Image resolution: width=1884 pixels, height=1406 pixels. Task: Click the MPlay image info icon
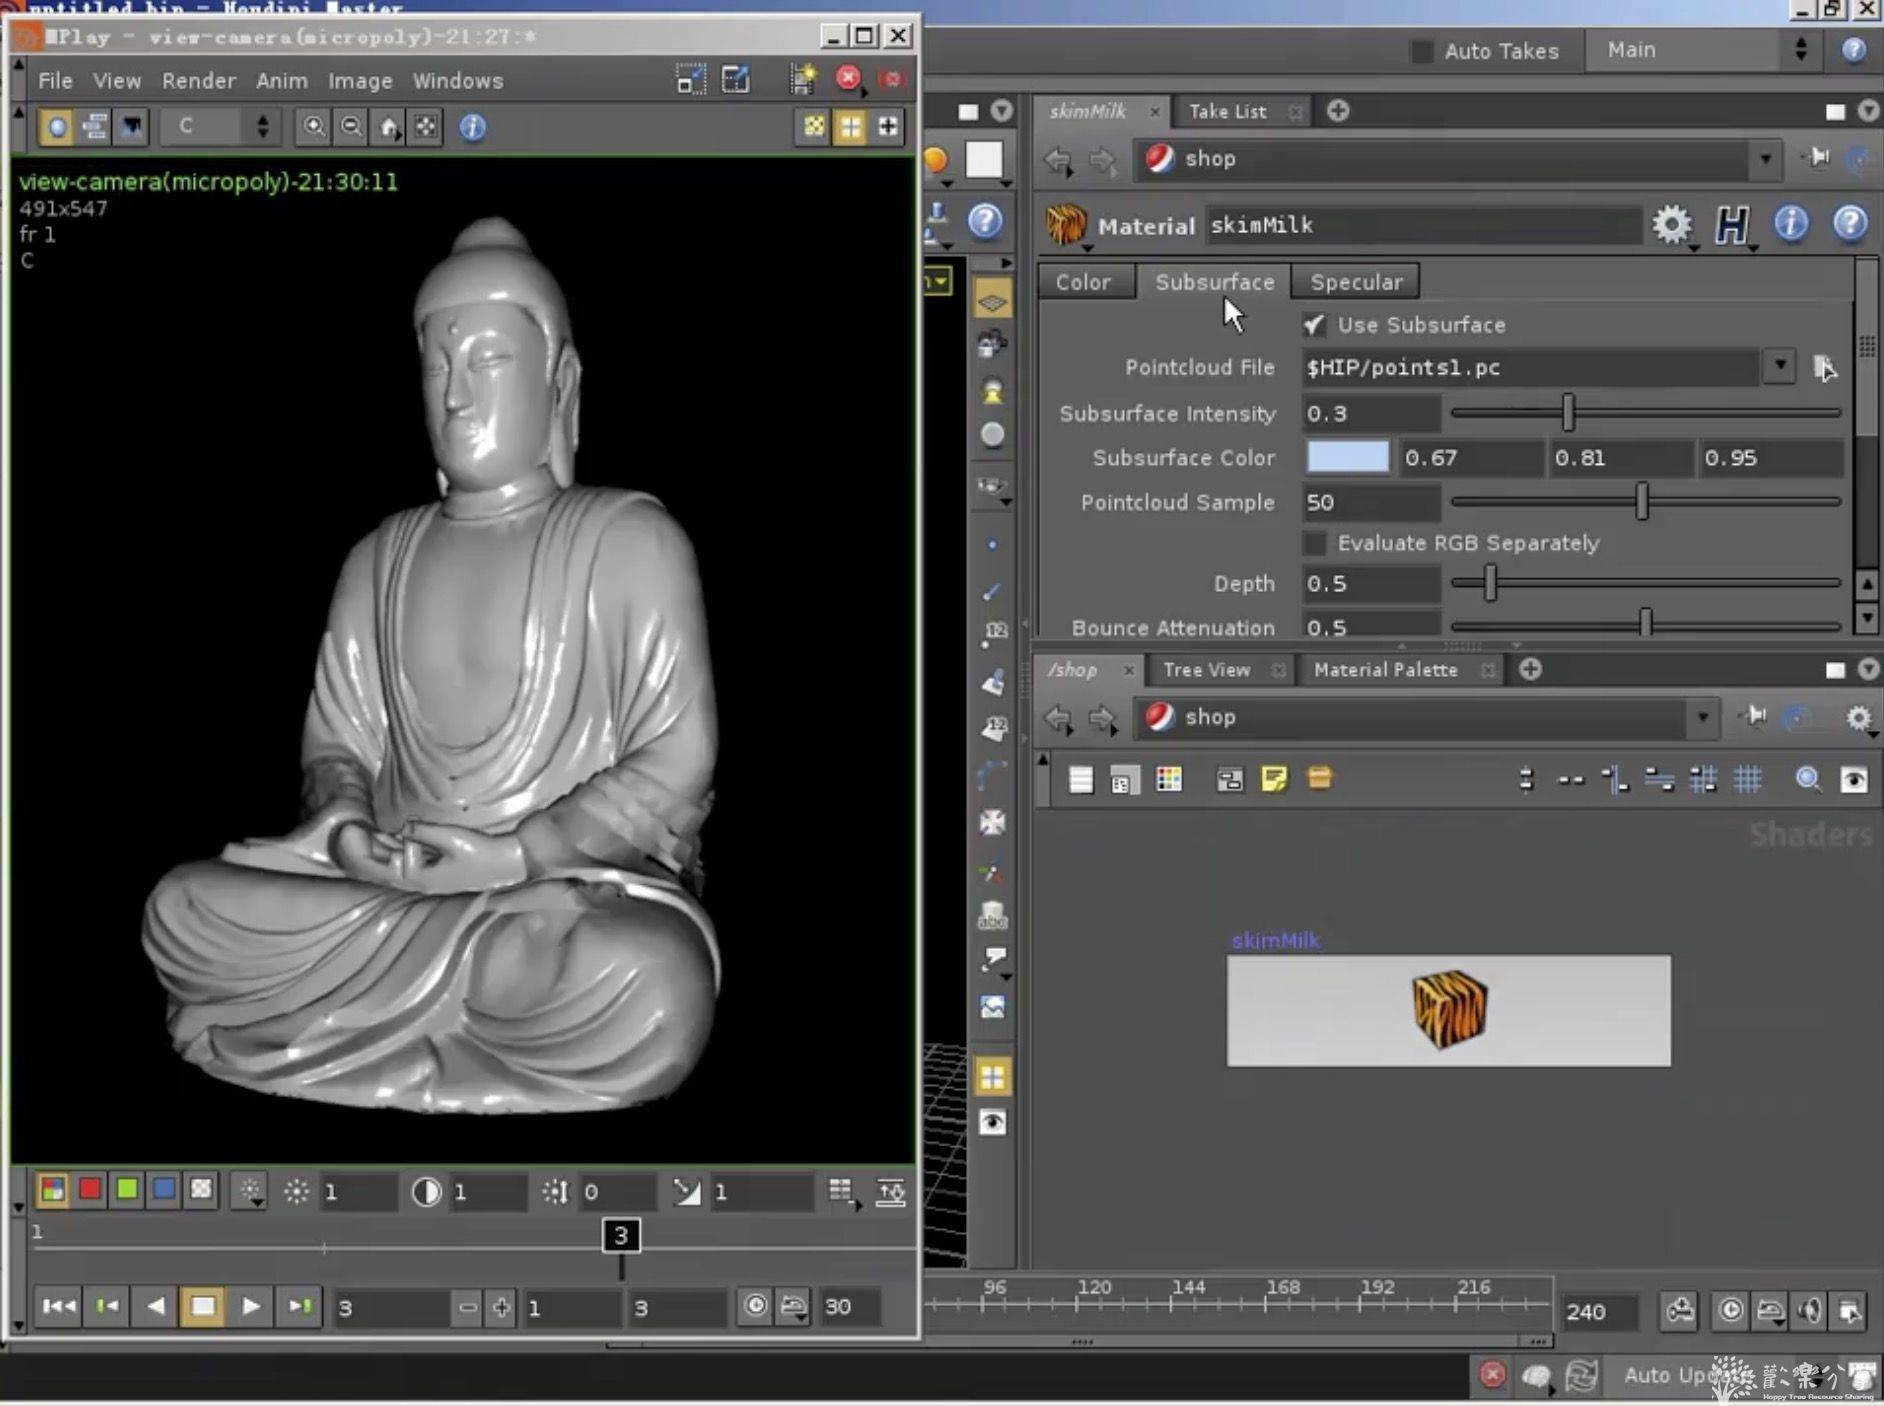(x=472, y=127)
